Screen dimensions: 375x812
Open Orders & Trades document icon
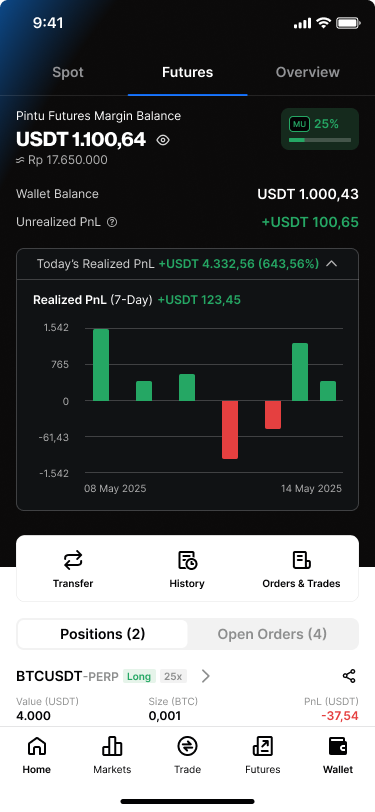(301, 560)
